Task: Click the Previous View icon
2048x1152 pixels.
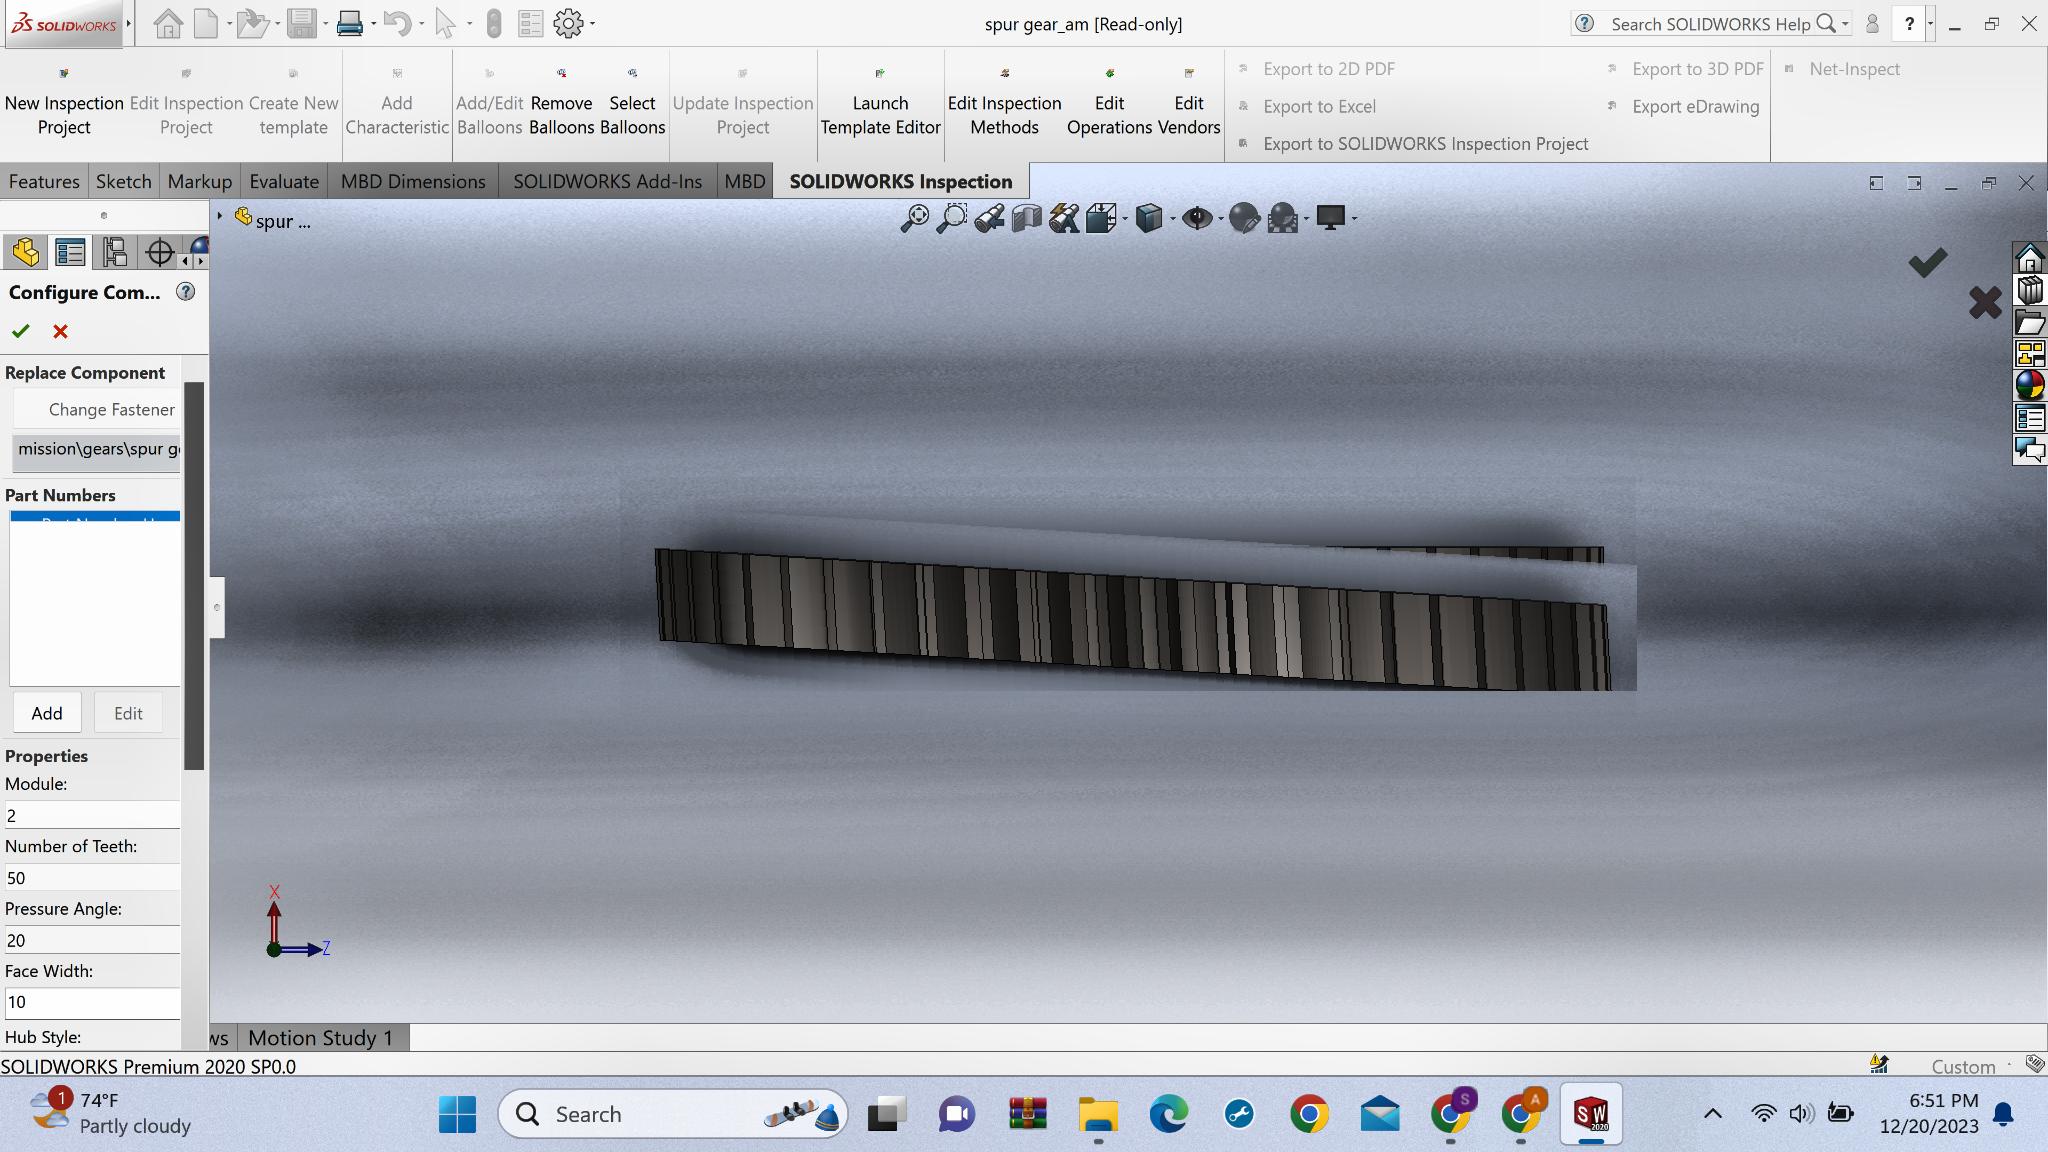Action: [x=989, y=218]
